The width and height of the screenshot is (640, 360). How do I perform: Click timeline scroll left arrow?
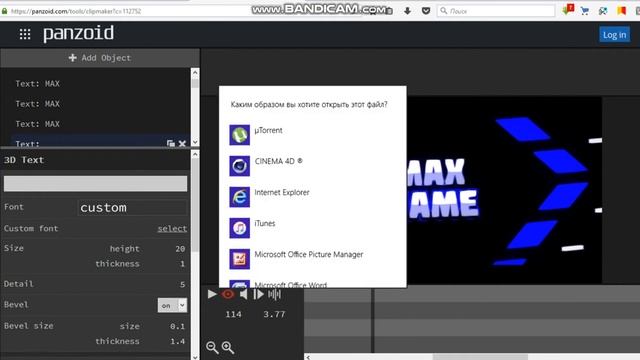308,357
